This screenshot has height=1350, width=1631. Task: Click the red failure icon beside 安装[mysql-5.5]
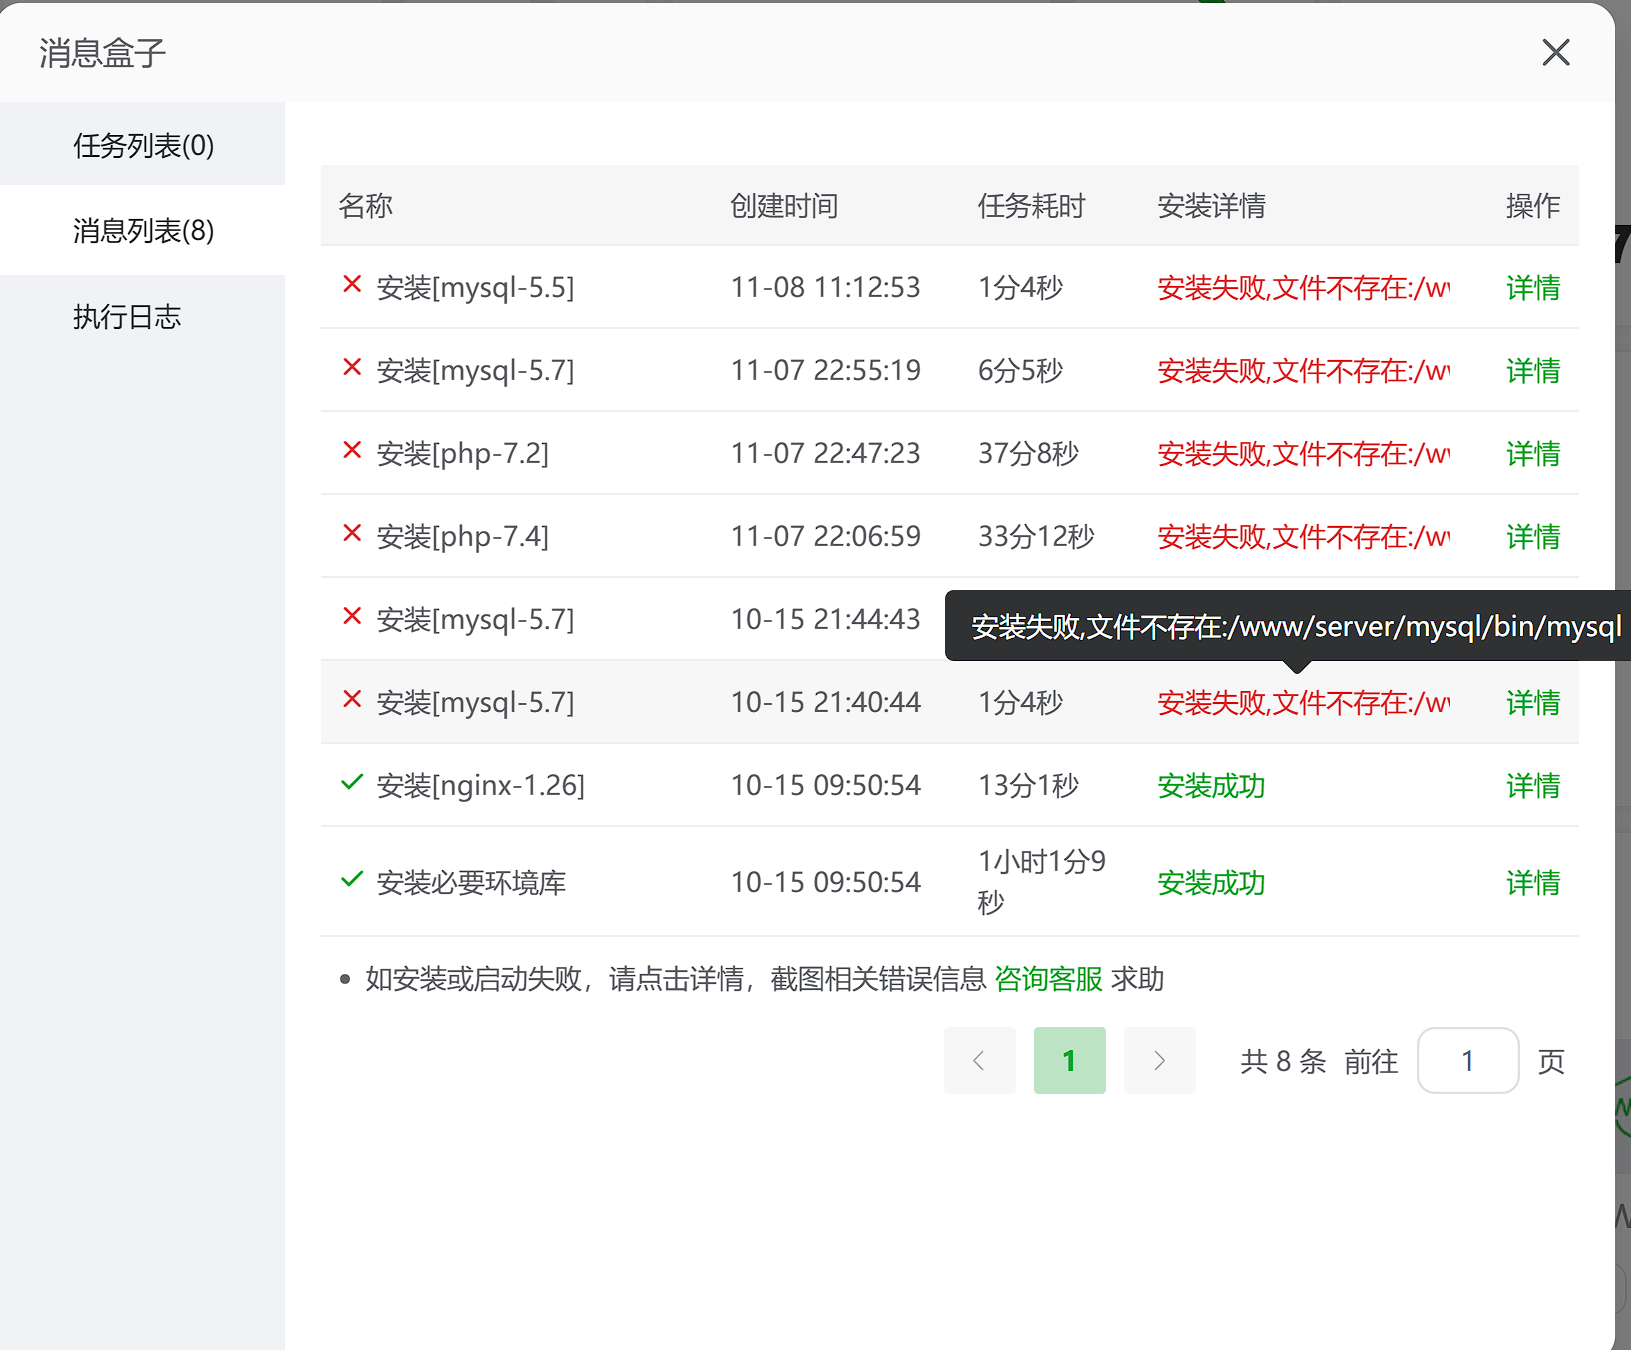351,287
